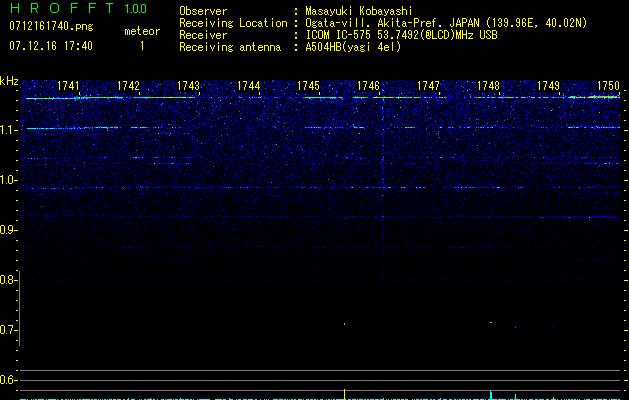The image size is (629, 400).
Task: Click the 1750 time axis label
Action: pyautogui.click(x=609, y=86)
